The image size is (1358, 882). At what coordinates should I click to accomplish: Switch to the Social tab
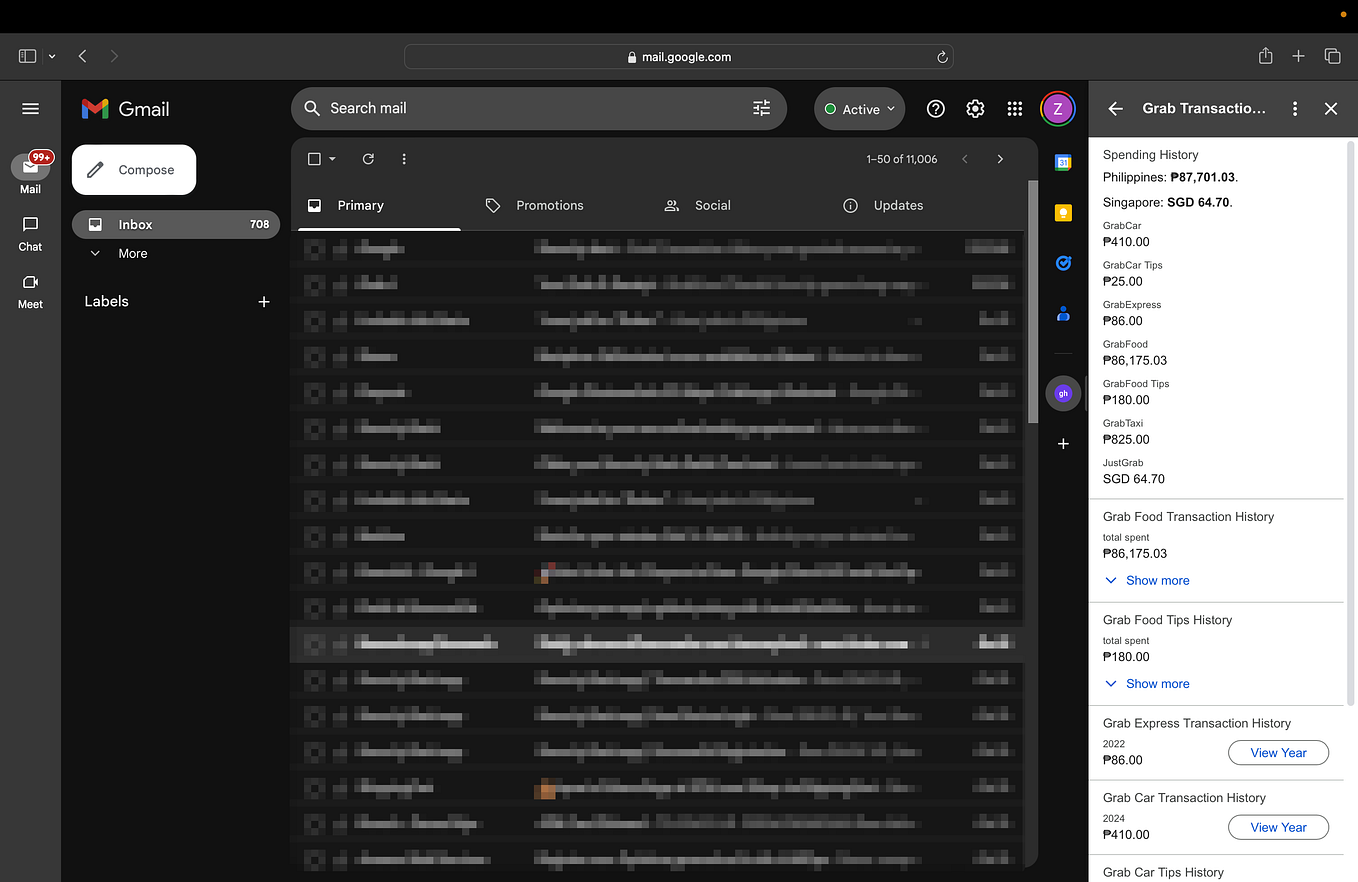[712, 205]
